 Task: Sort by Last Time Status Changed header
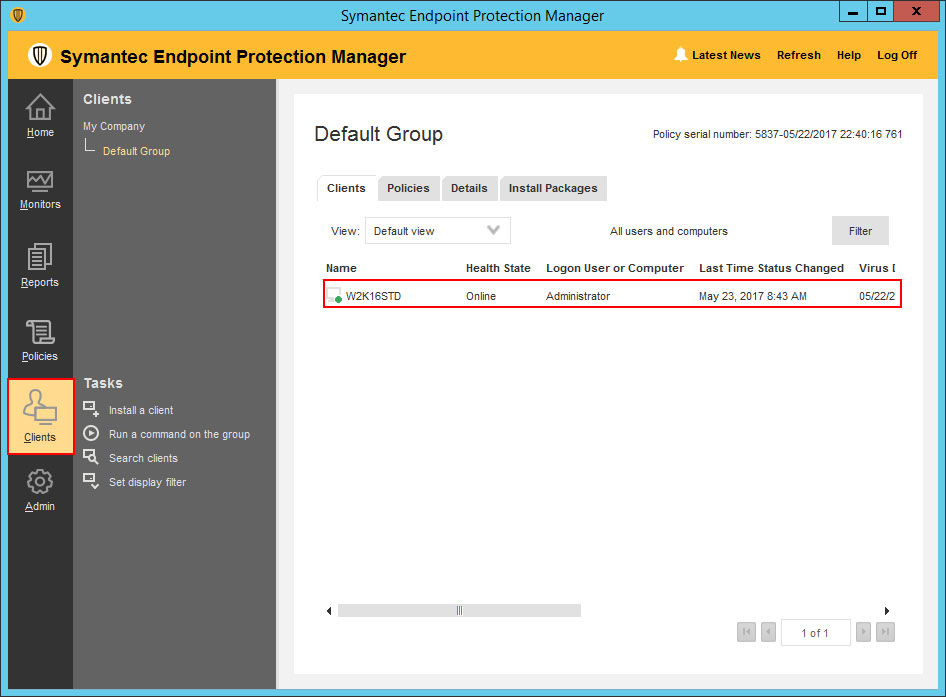pyautogui.click(x=772, y=268)
